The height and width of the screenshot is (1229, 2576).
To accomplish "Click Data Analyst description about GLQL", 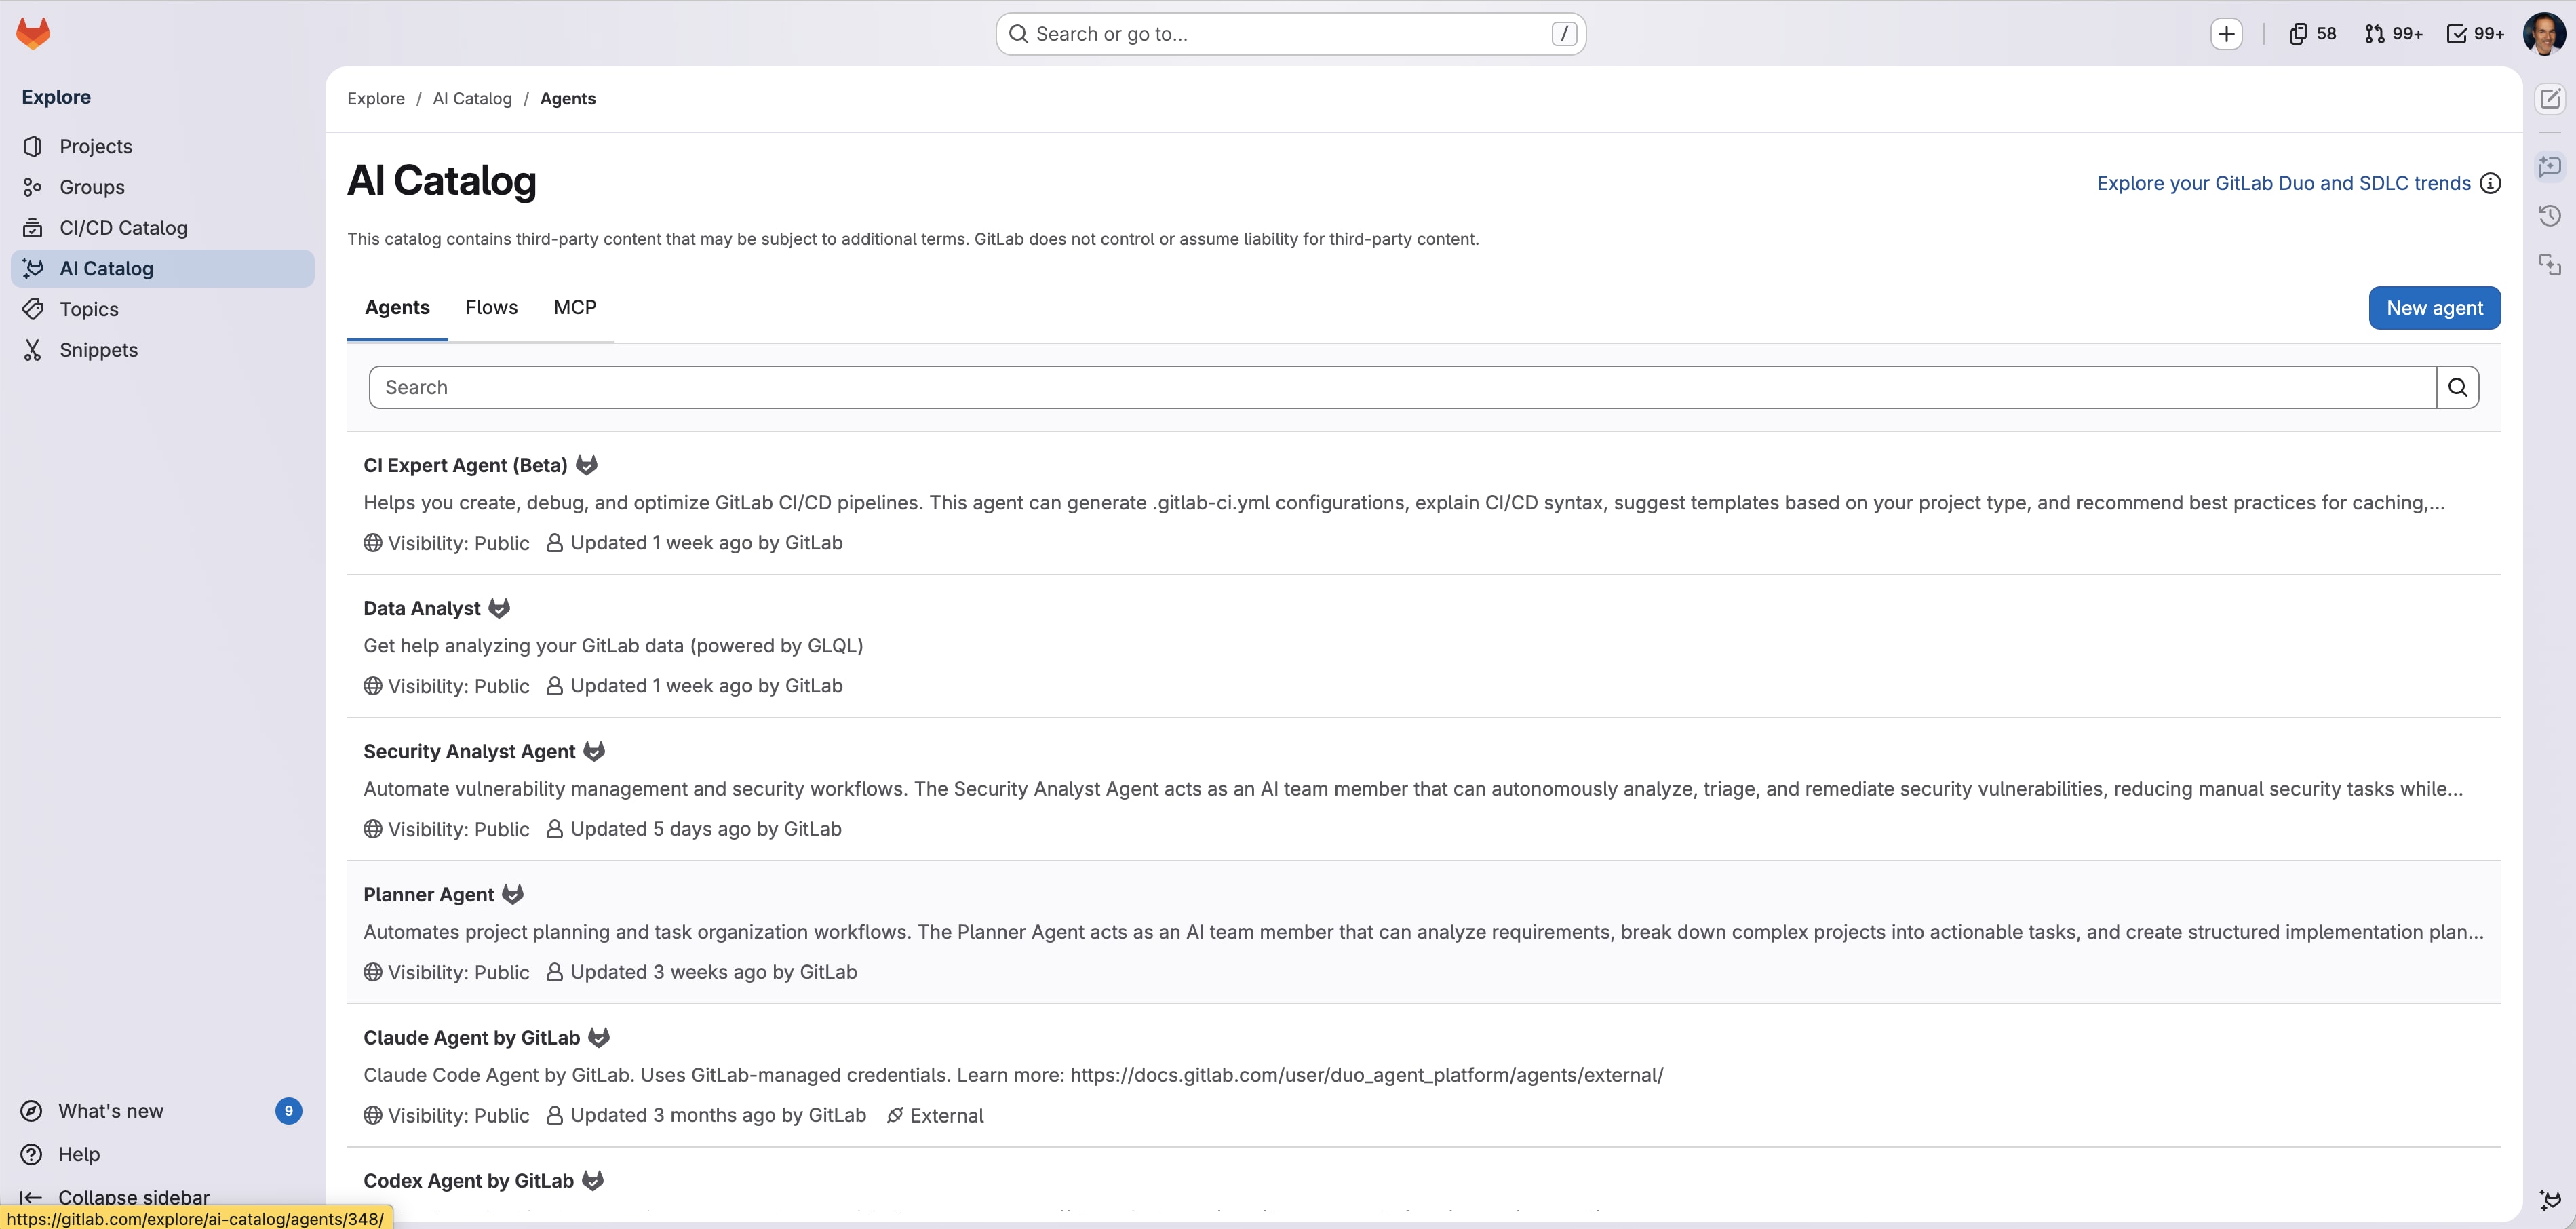I will (x=613, y=645).
